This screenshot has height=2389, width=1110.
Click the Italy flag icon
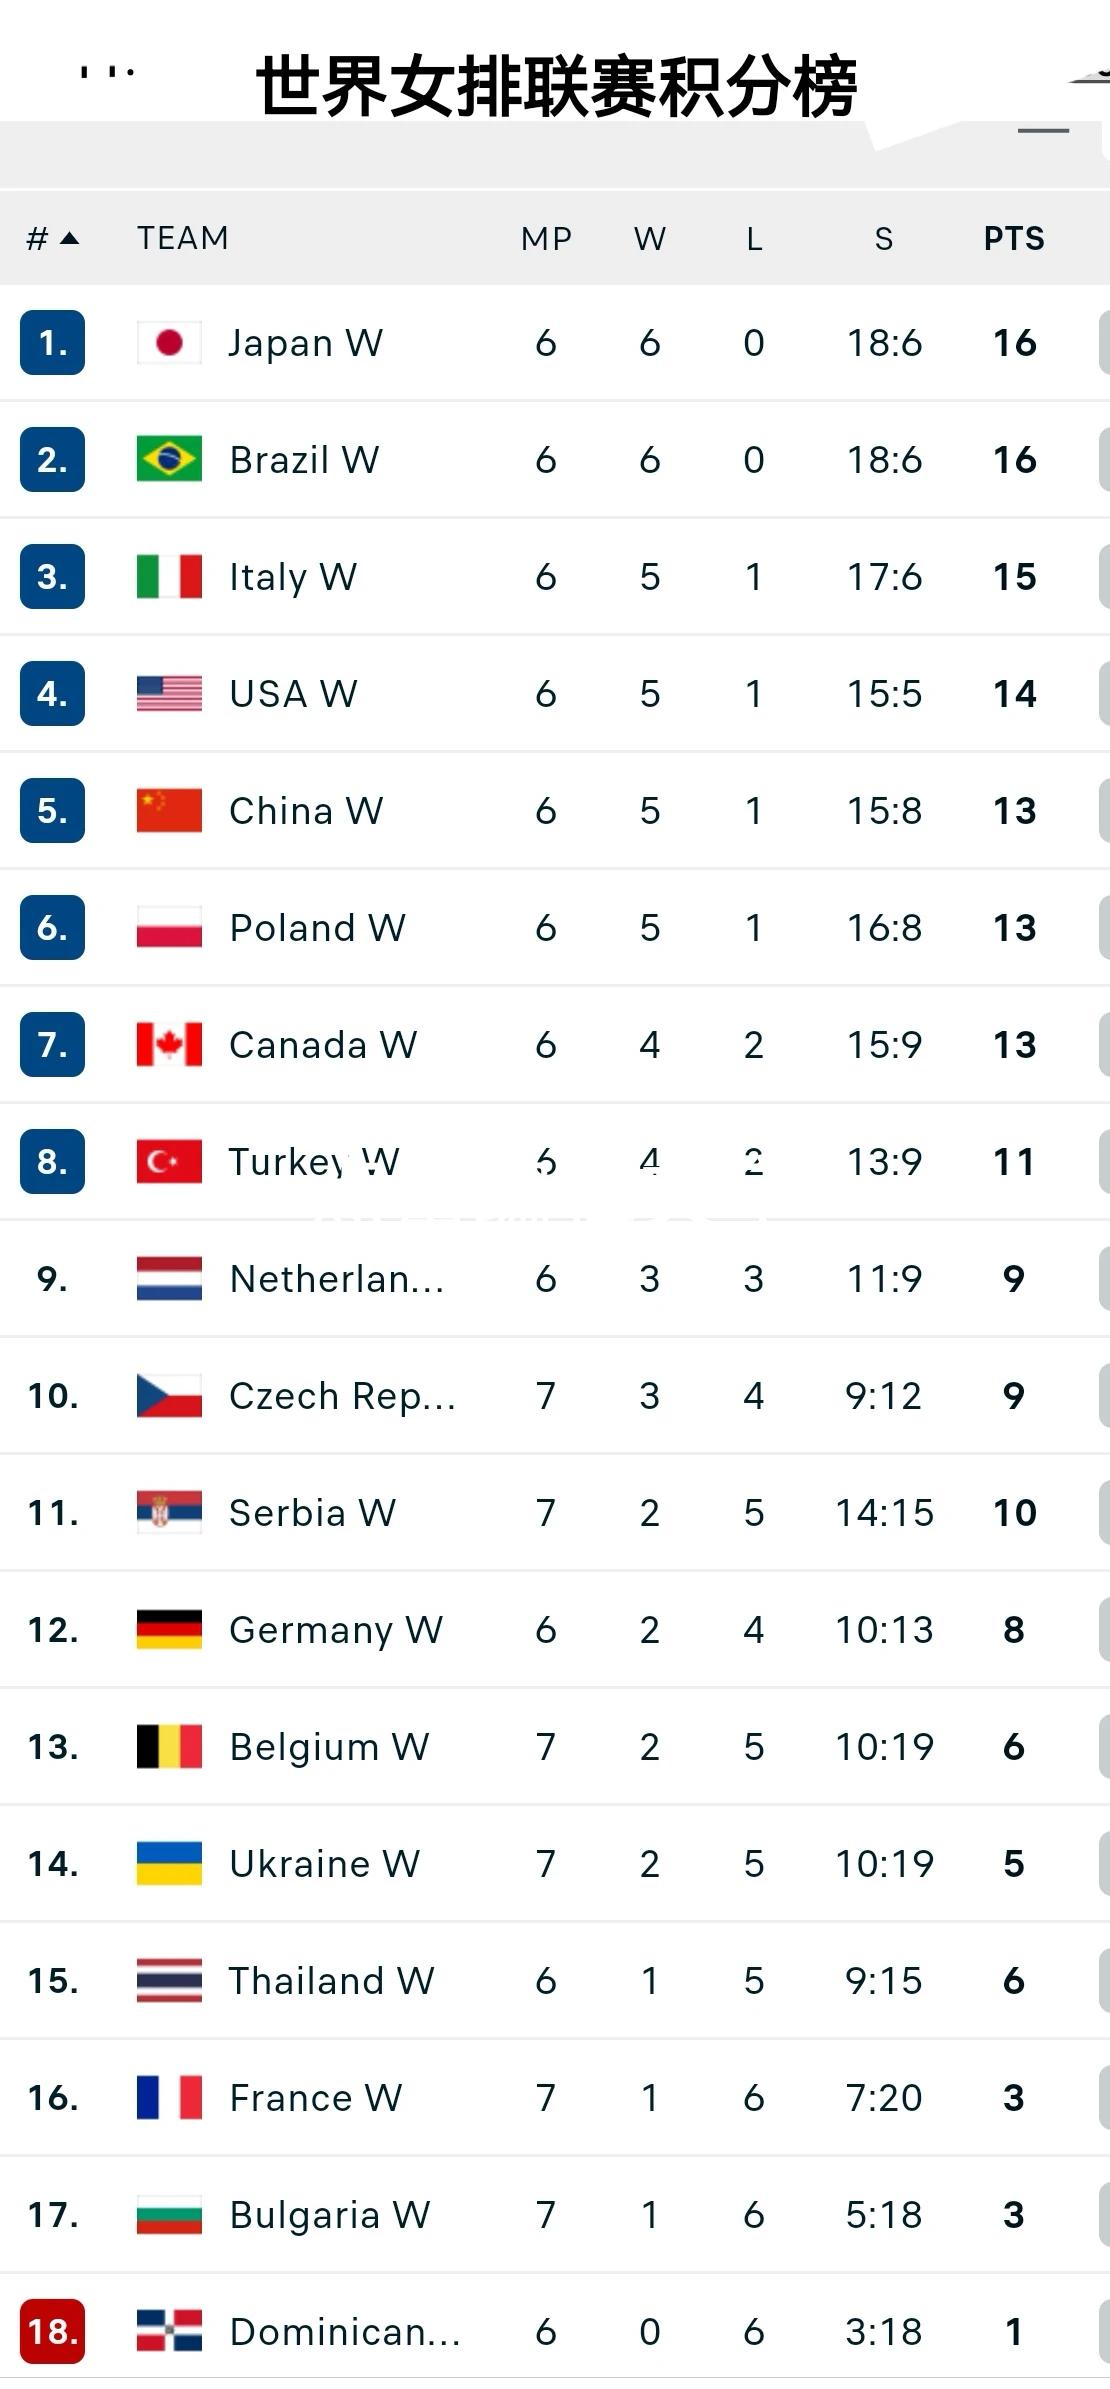coord(169,577)
